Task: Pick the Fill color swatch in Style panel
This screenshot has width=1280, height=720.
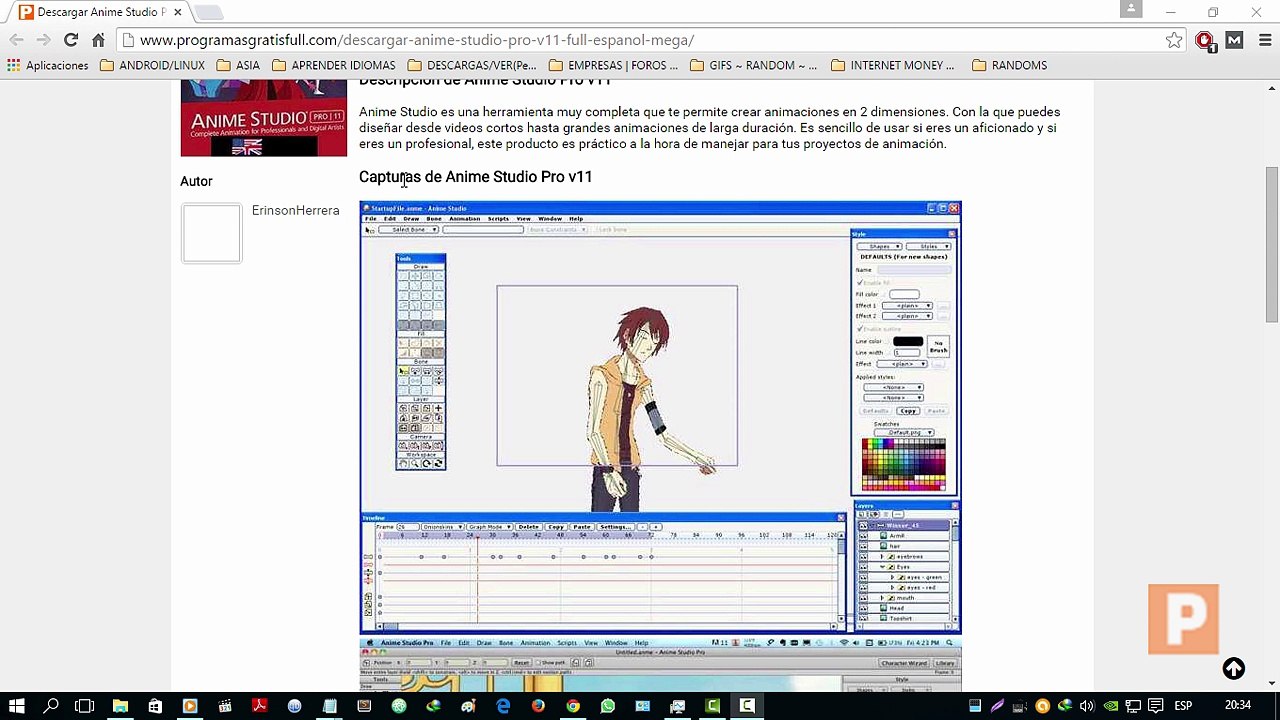Action: tap(904, 294)
